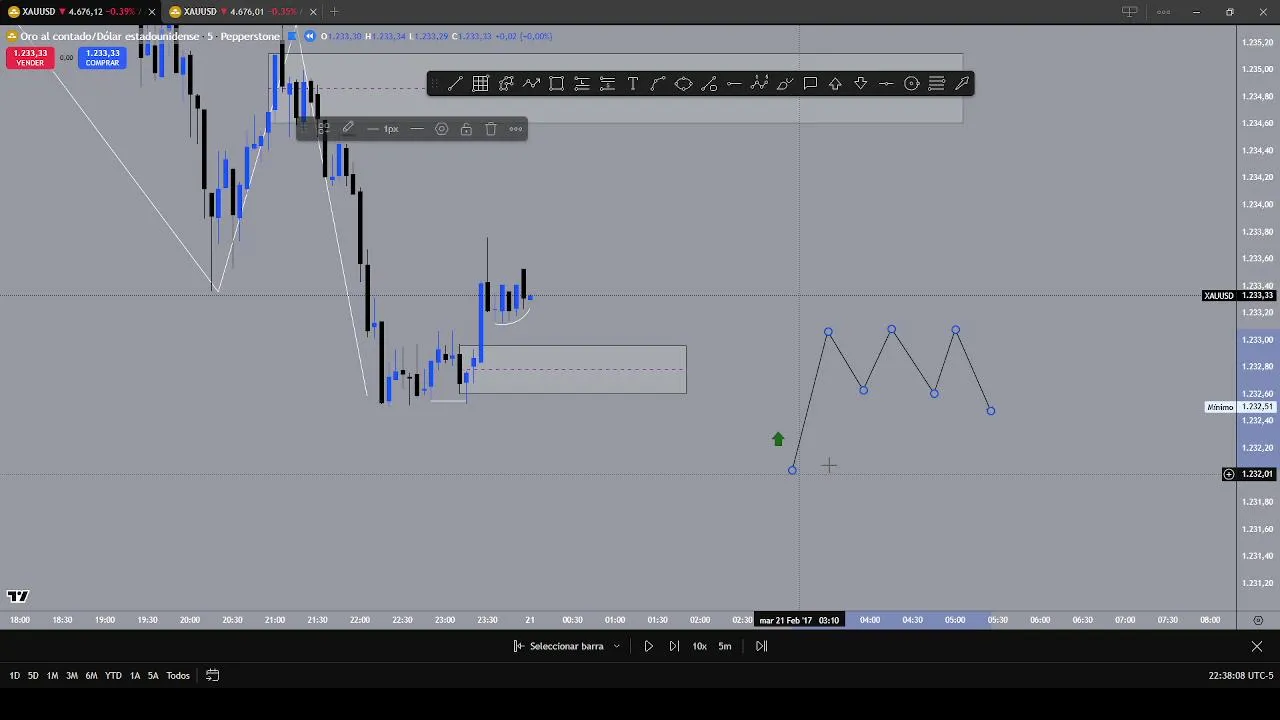Set range to YTD
Screen dimensions: 1280x720
113,676
